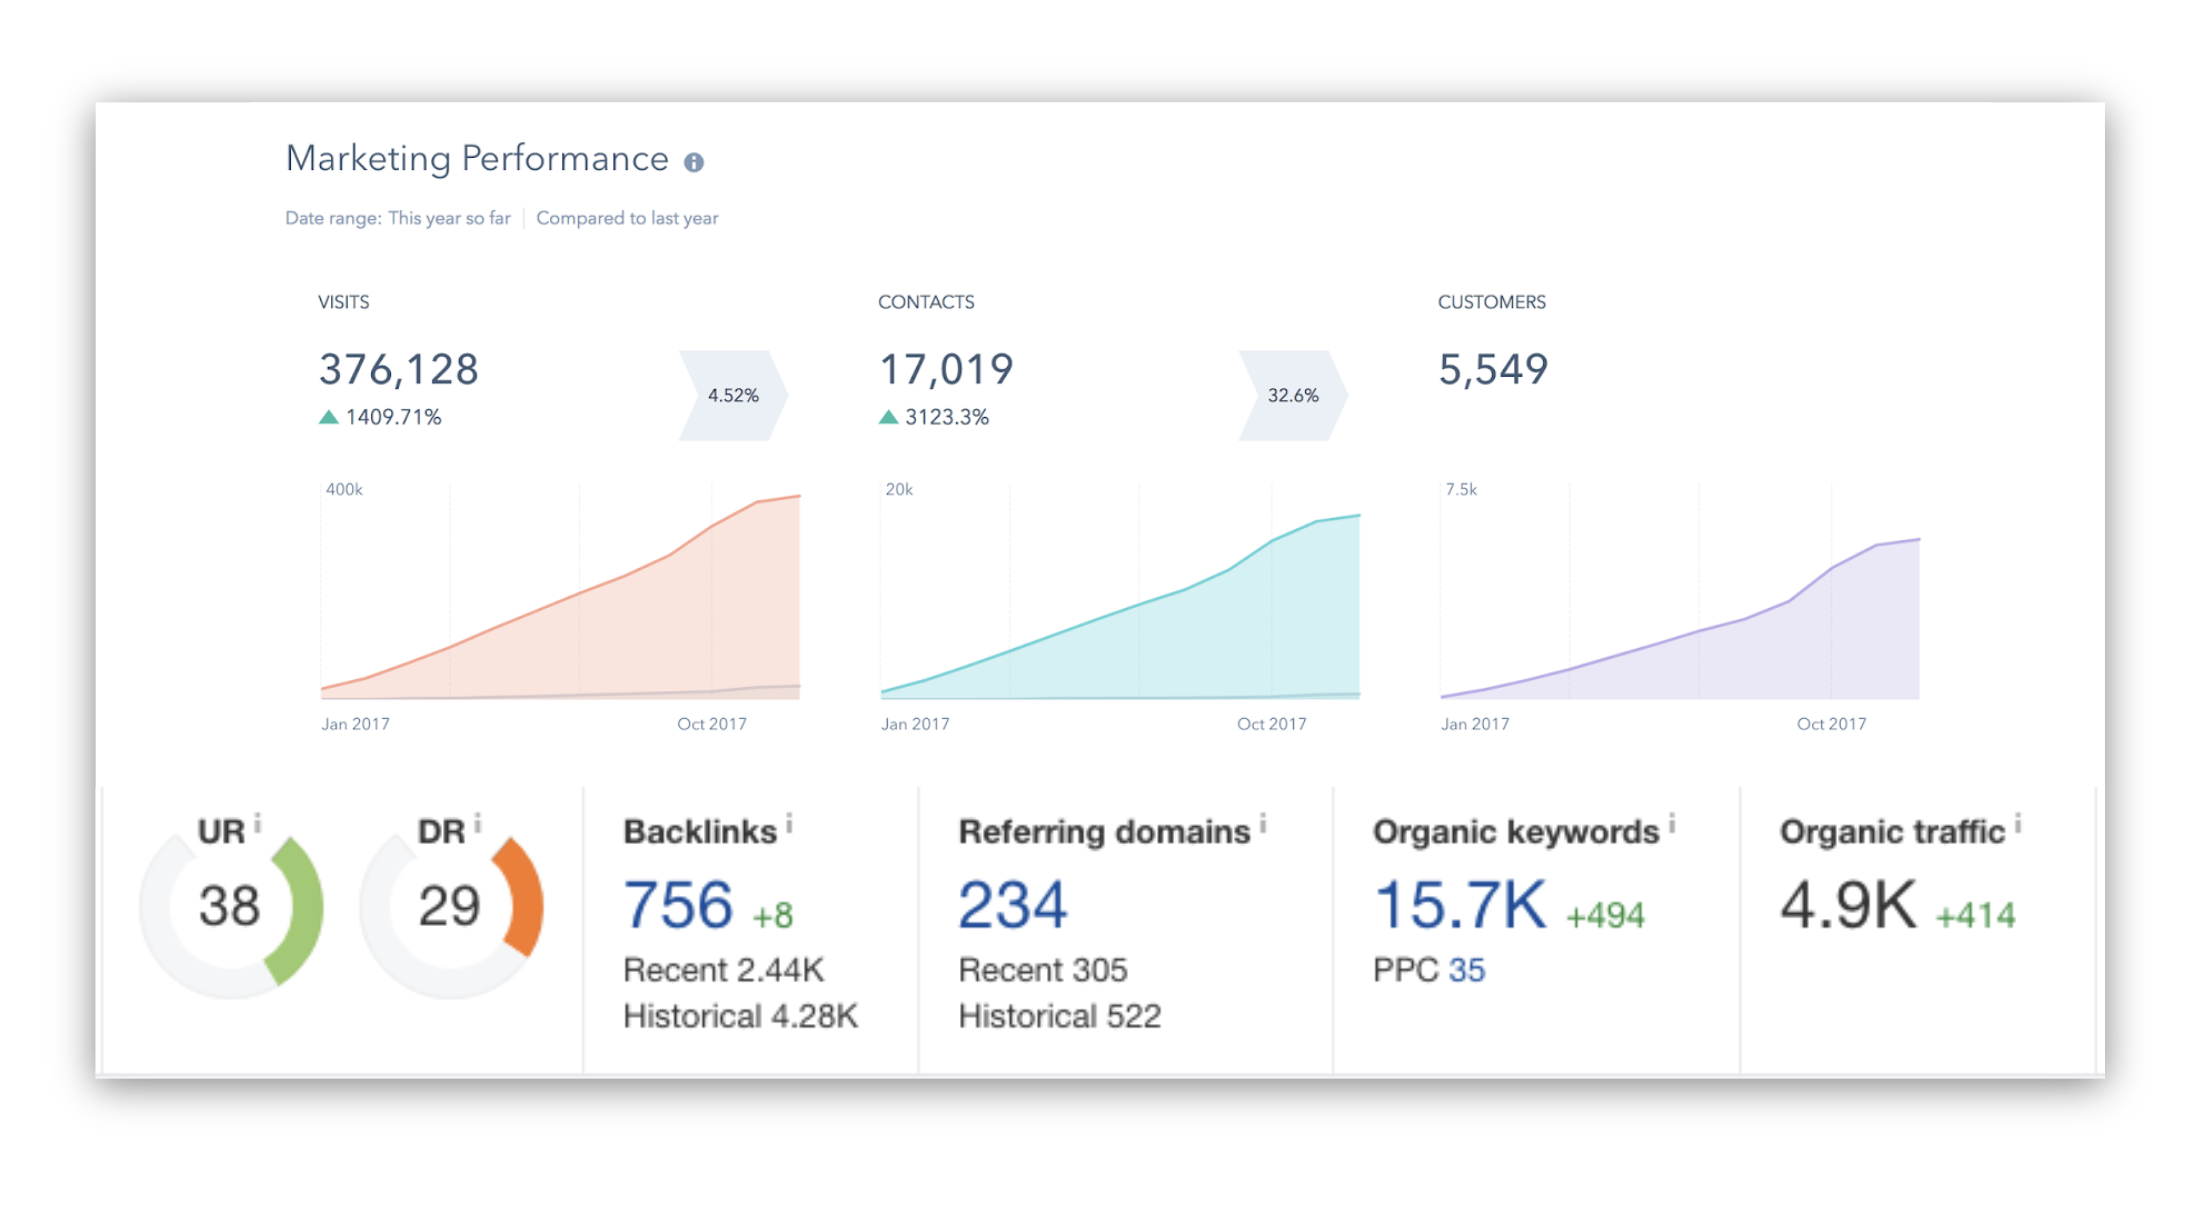Click info icon beside Referring domains
The width and height of the screenshot is (2186, 1218).
[x=1263, y=823]
